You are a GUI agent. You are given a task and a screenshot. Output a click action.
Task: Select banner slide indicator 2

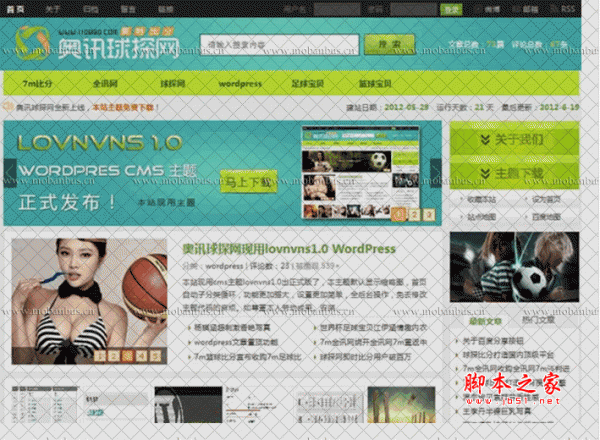pyautogui.click(x=414, y=215)
